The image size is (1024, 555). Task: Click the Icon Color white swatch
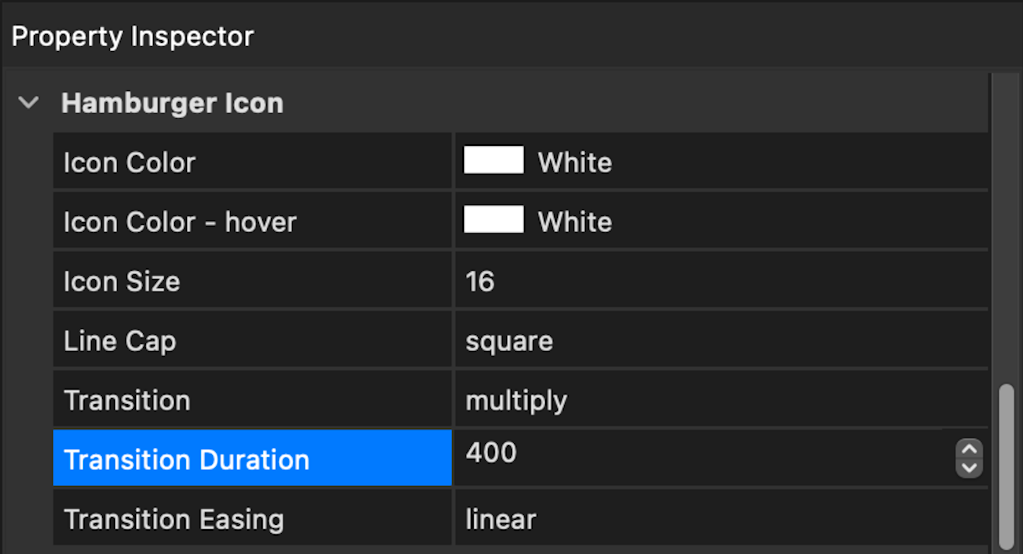[494, 160]
